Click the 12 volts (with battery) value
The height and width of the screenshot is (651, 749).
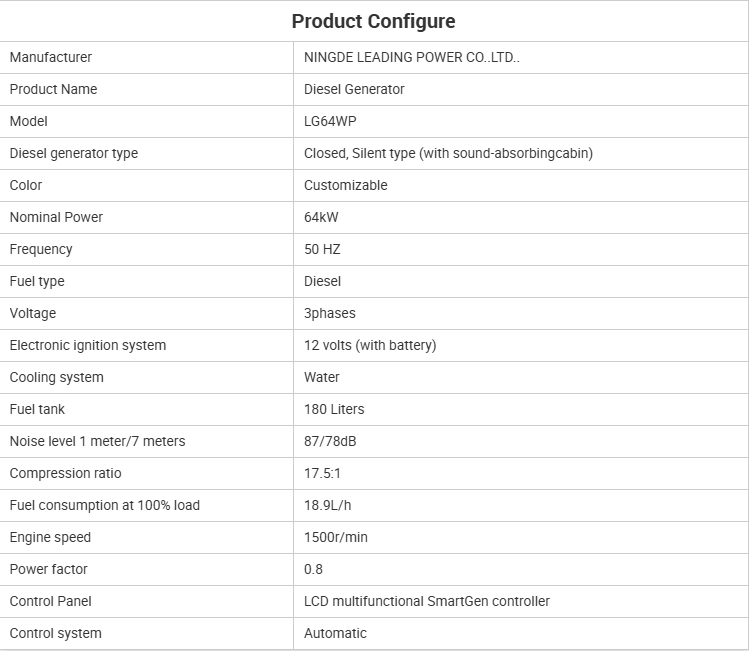[370, 345]
